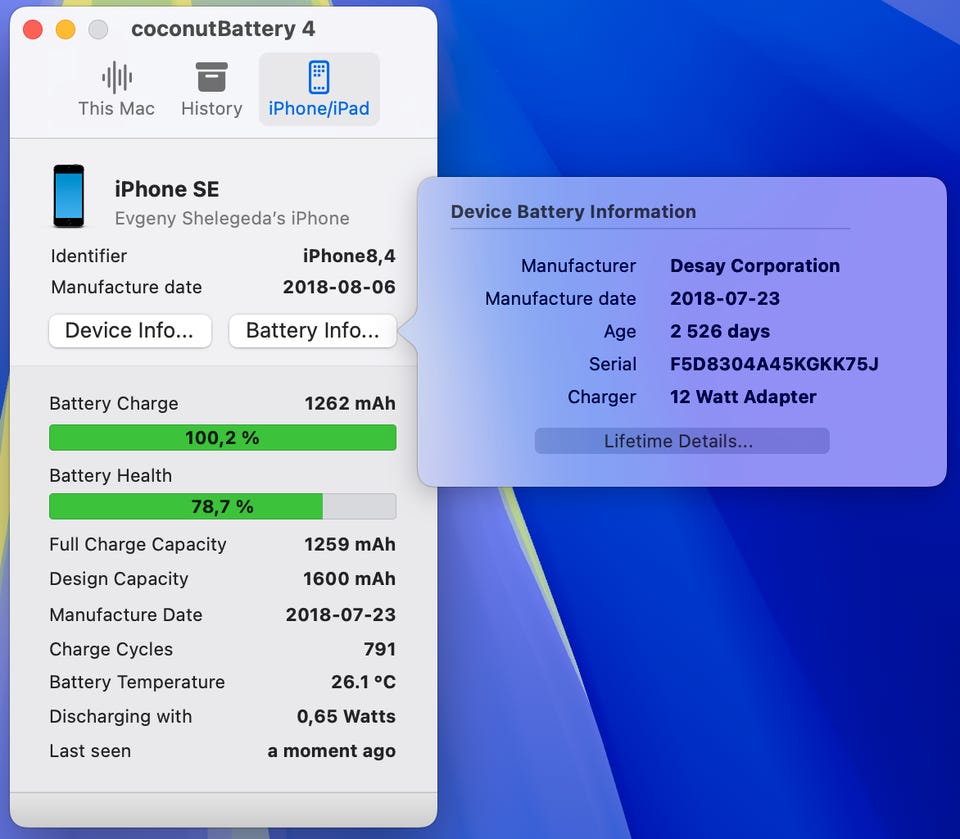Click the Charge Cycles value 791
Image resolution: width=960 pixels, height=839 pixels.
coord(379,649)
